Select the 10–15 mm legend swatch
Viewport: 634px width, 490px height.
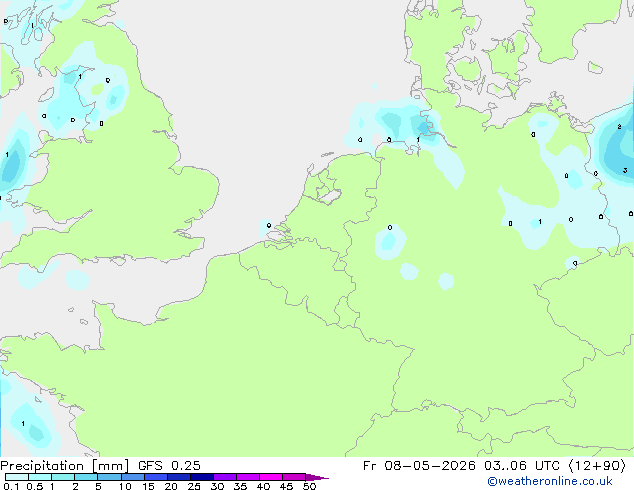[133, 477]
